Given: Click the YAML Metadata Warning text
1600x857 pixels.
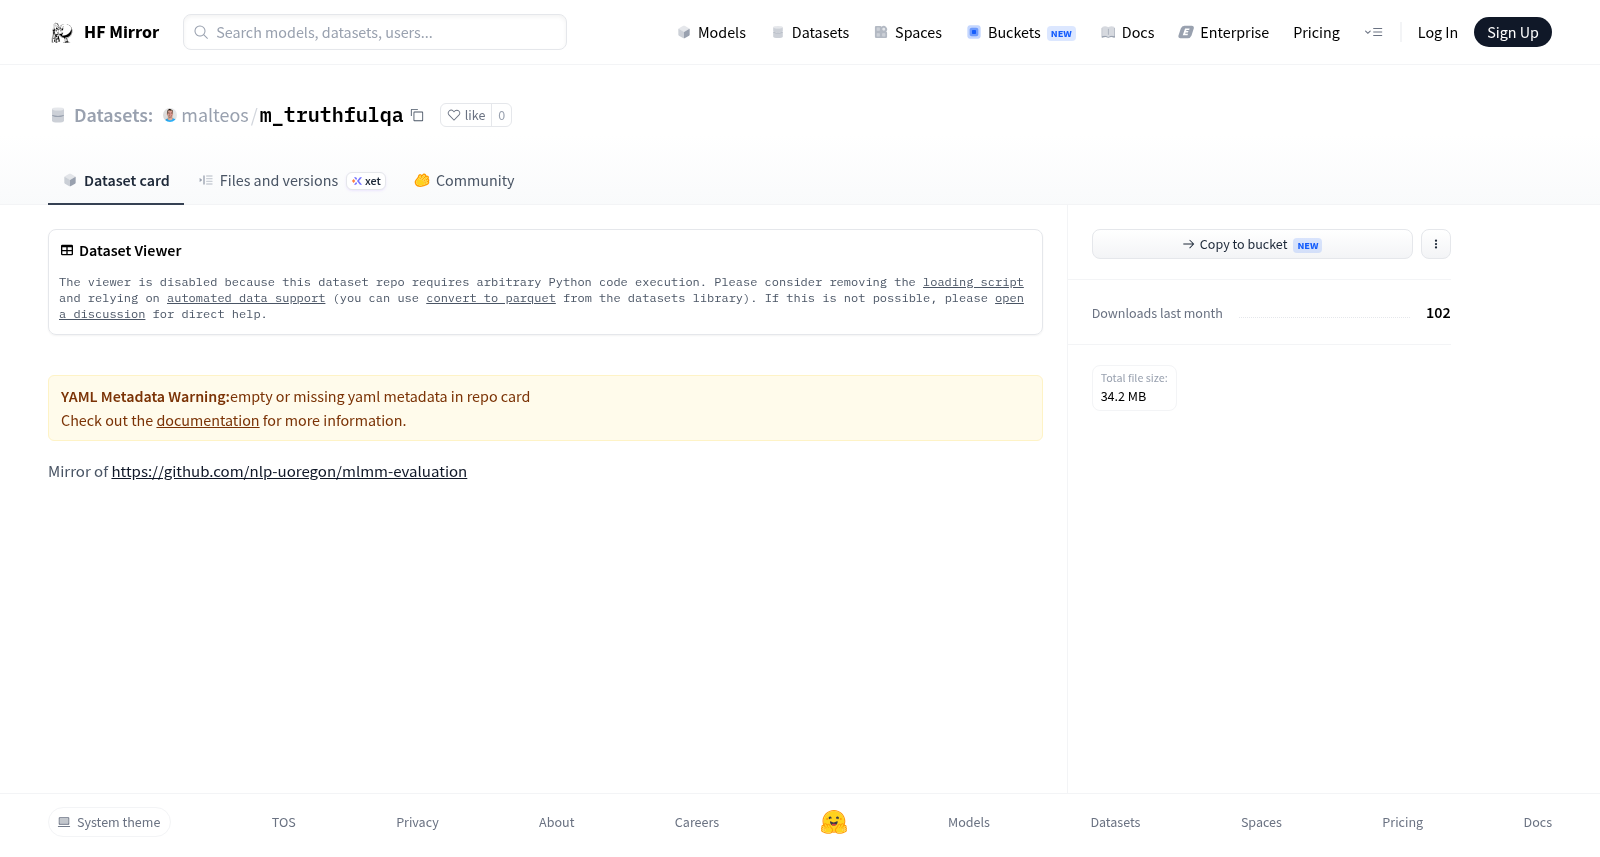Looking at the screenshot, I should coord(145,397).
